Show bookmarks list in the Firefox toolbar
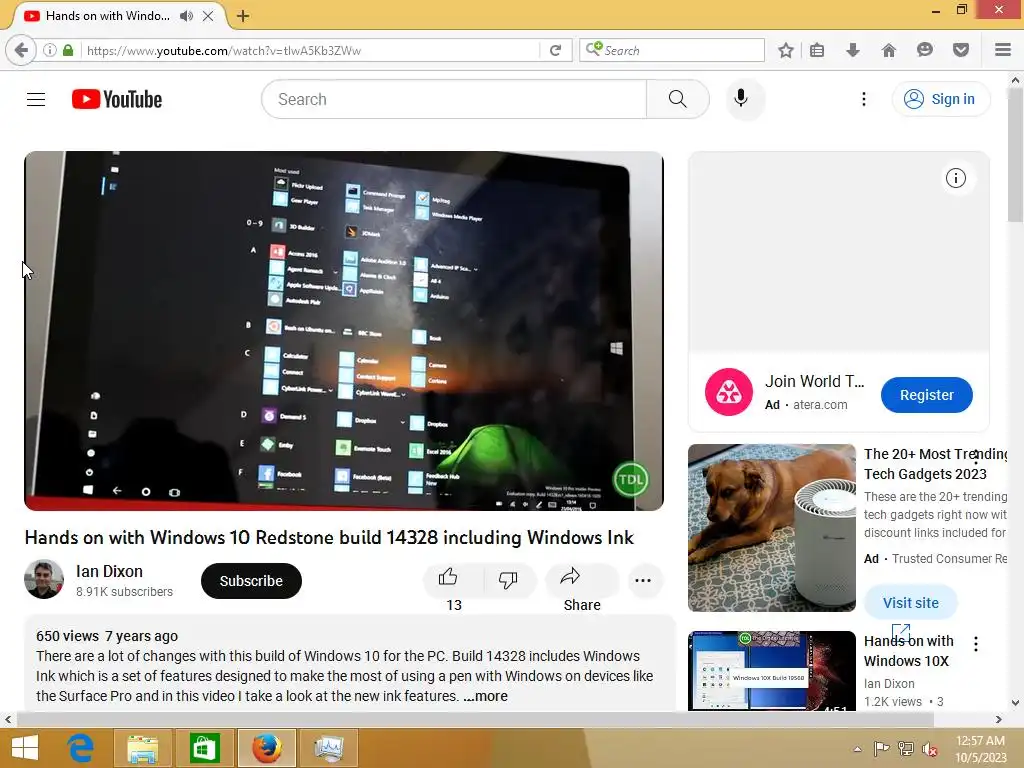 [x=817, y=50]
